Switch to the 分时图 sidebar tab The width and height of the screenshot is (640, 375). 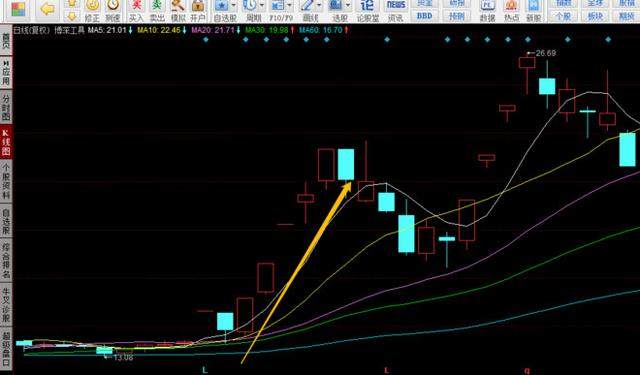pos(6,107)
